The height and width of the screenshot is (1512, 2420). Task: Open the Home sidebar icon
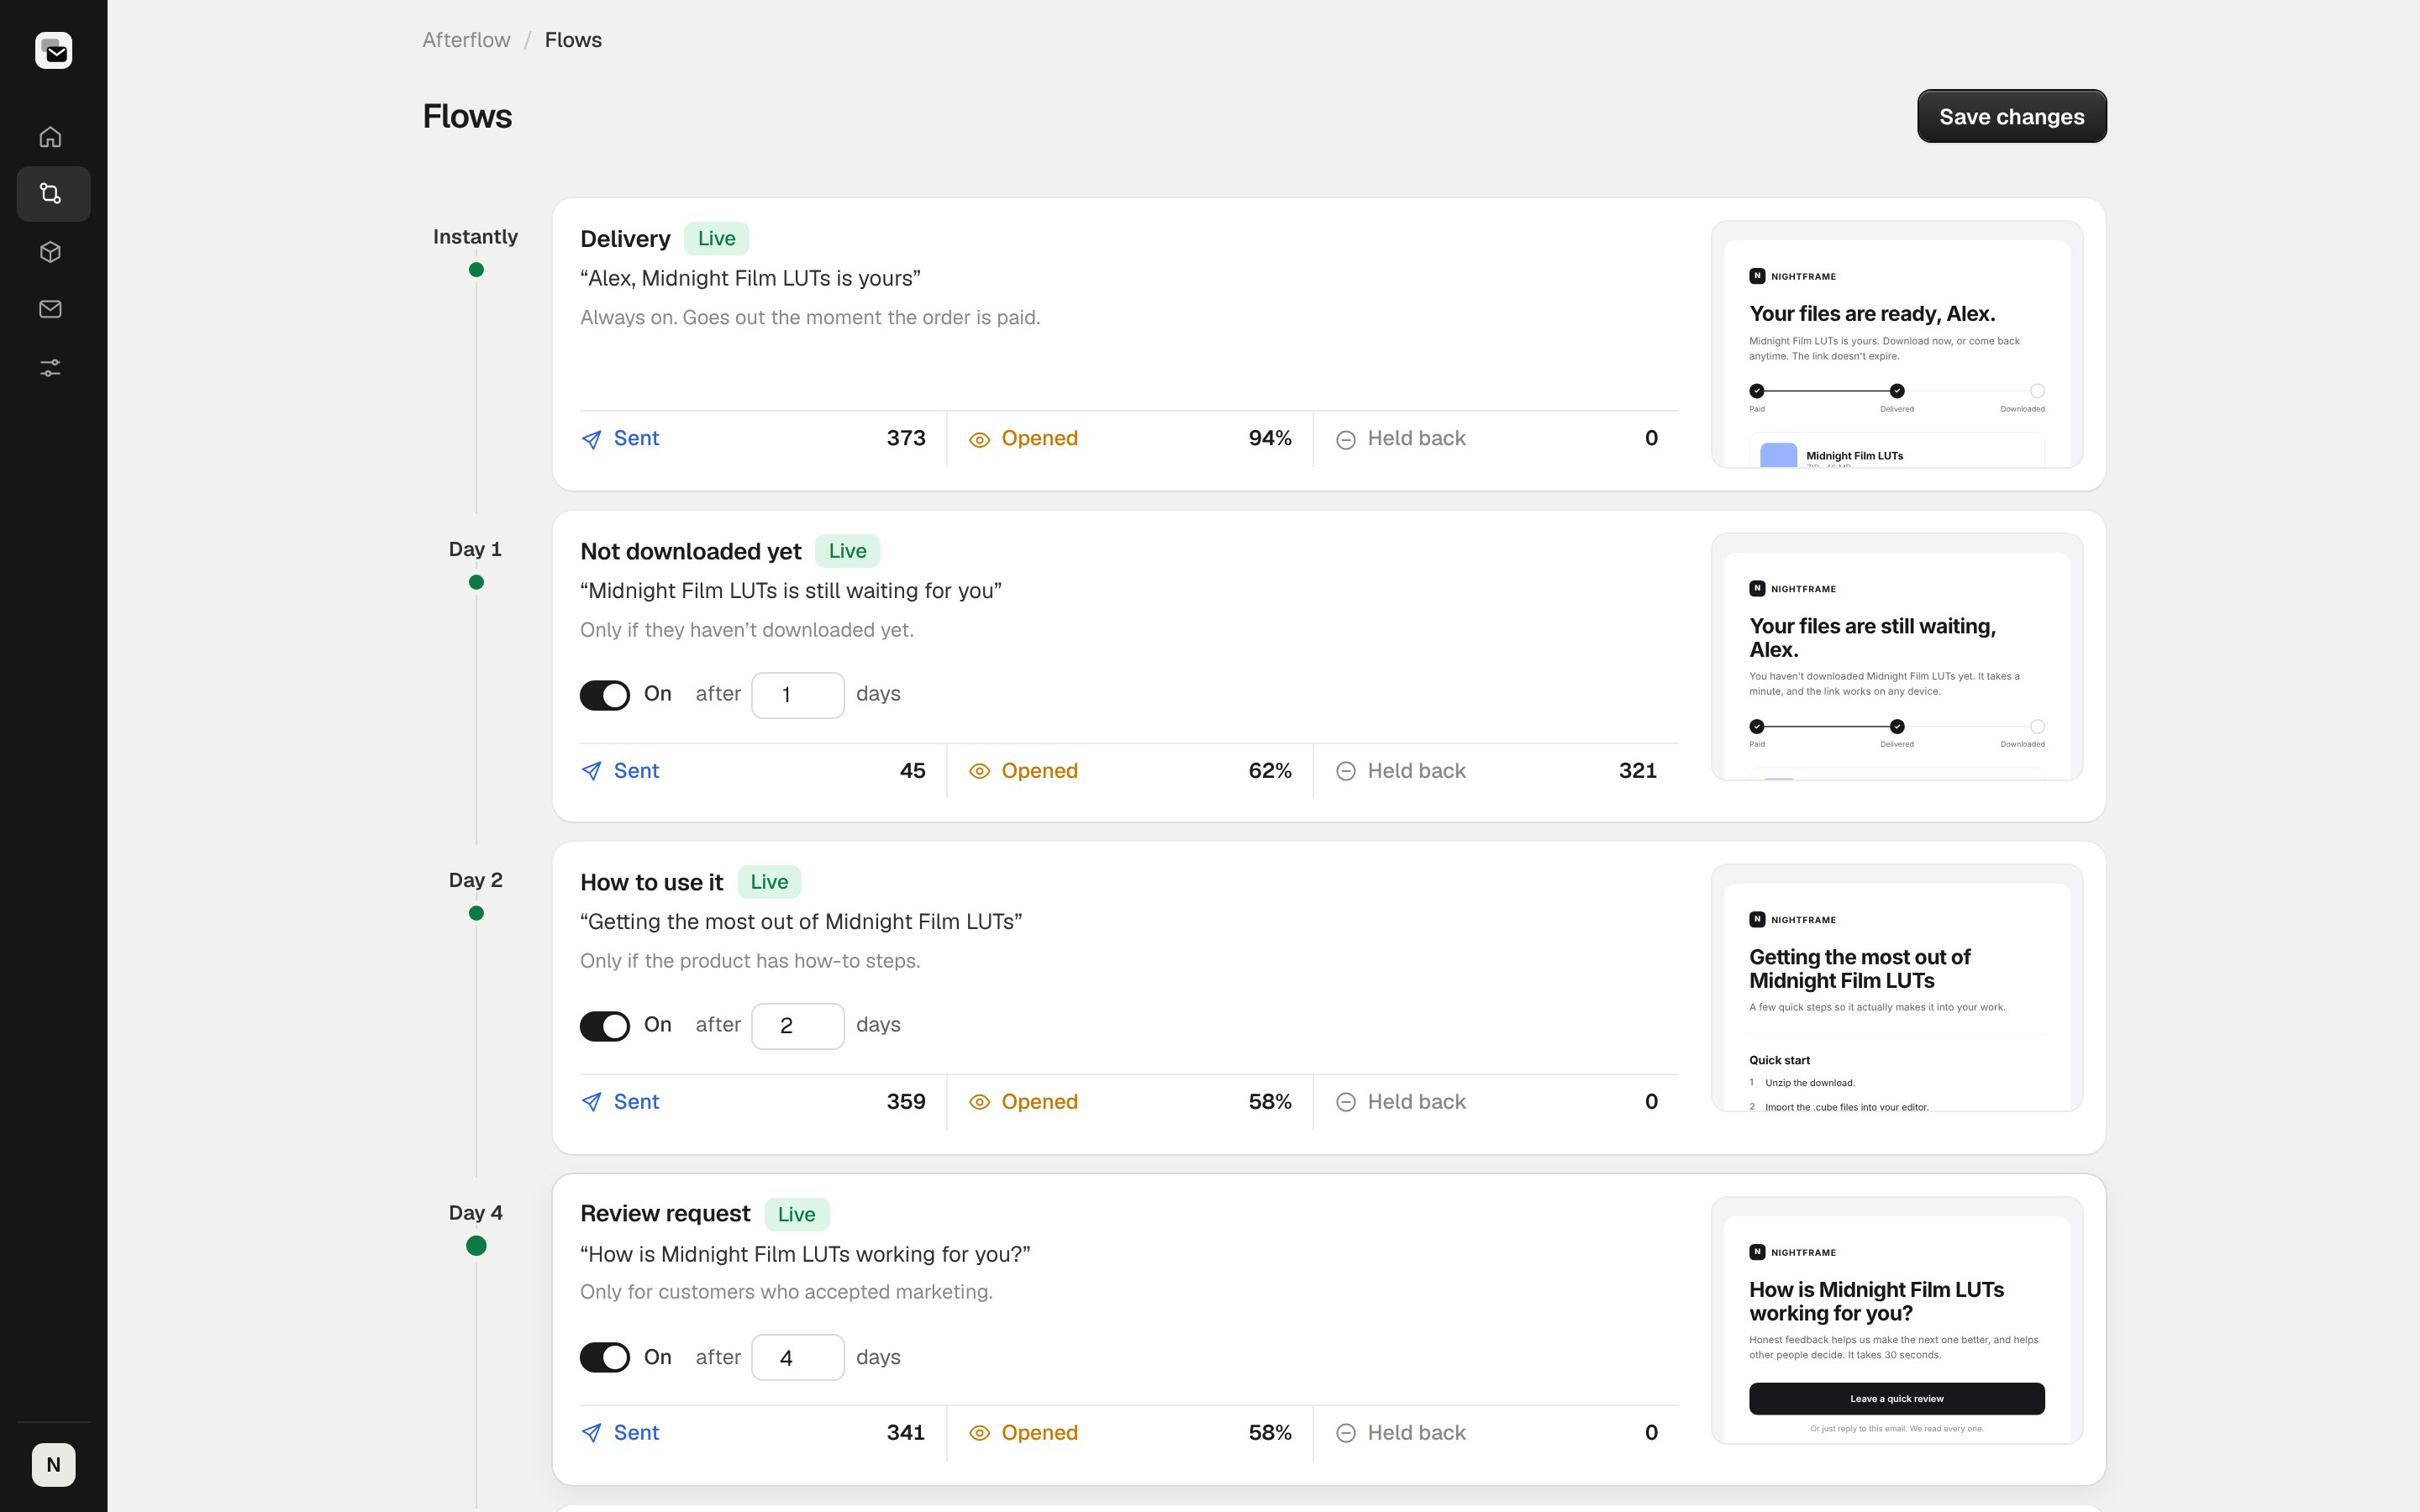click(51, 137)
